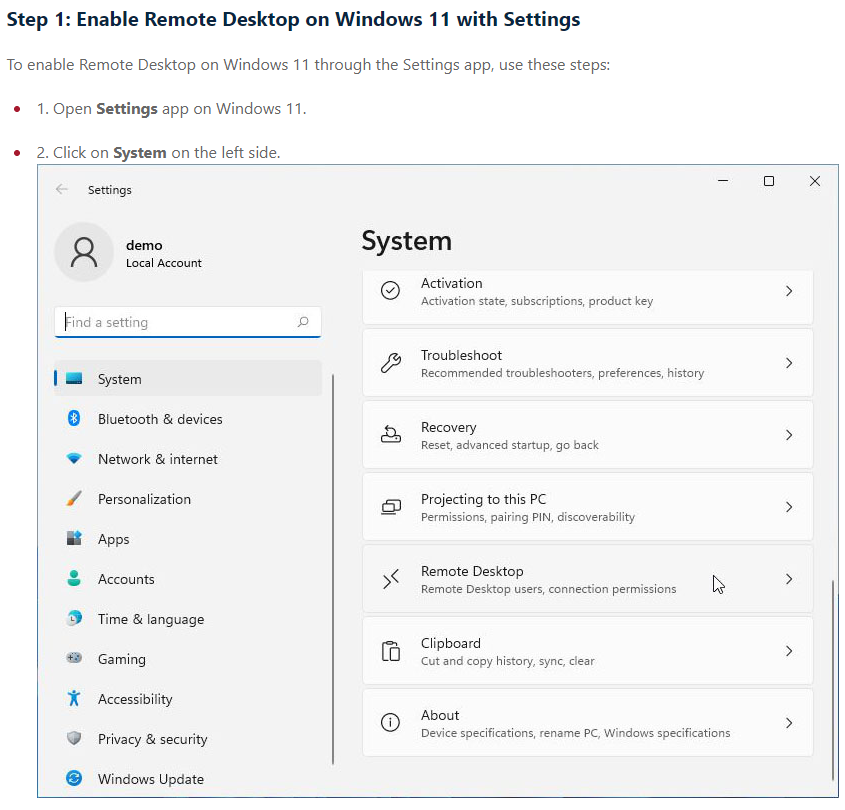Click the Clipboard icon
This screenshot has width=845, height=810.
pyautogui.click(x=391, y=650)
